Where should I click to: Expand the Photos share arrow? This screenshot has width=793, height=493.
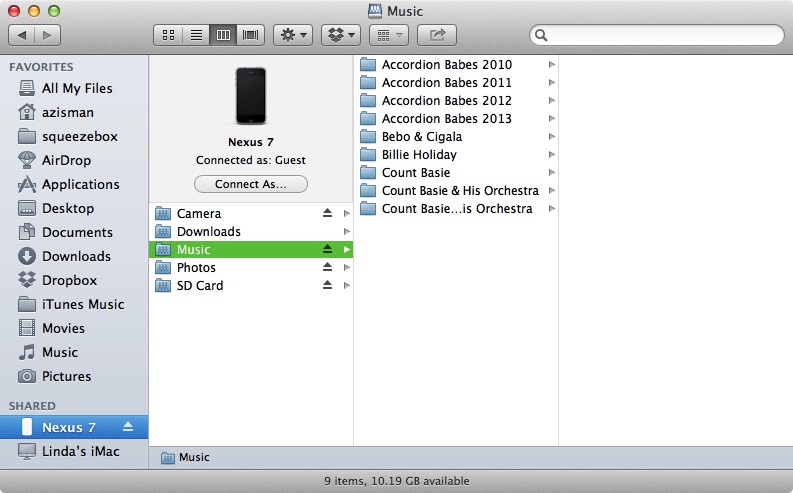[x=347, y=267]
